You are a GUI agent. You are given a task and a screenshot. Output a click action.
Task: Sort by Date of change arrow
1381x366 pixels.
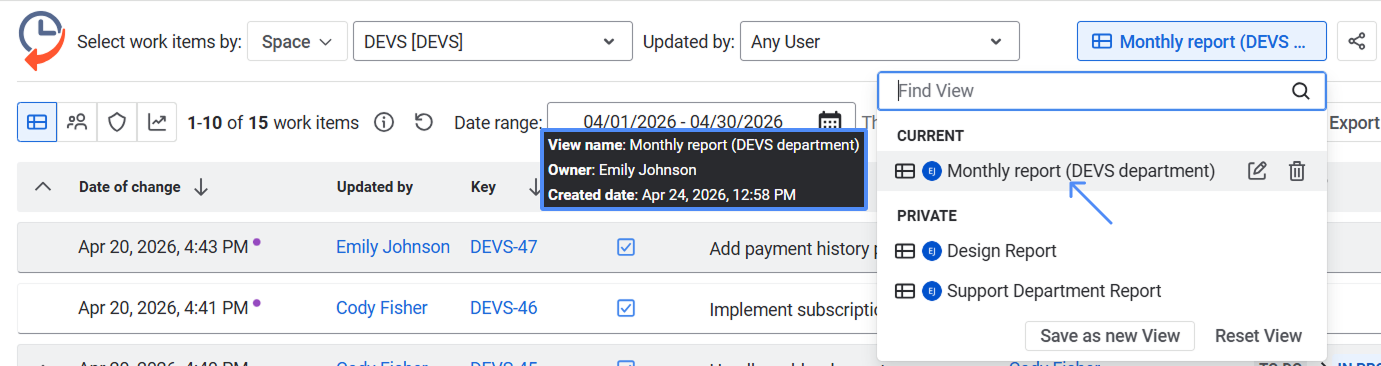(201, 187)
